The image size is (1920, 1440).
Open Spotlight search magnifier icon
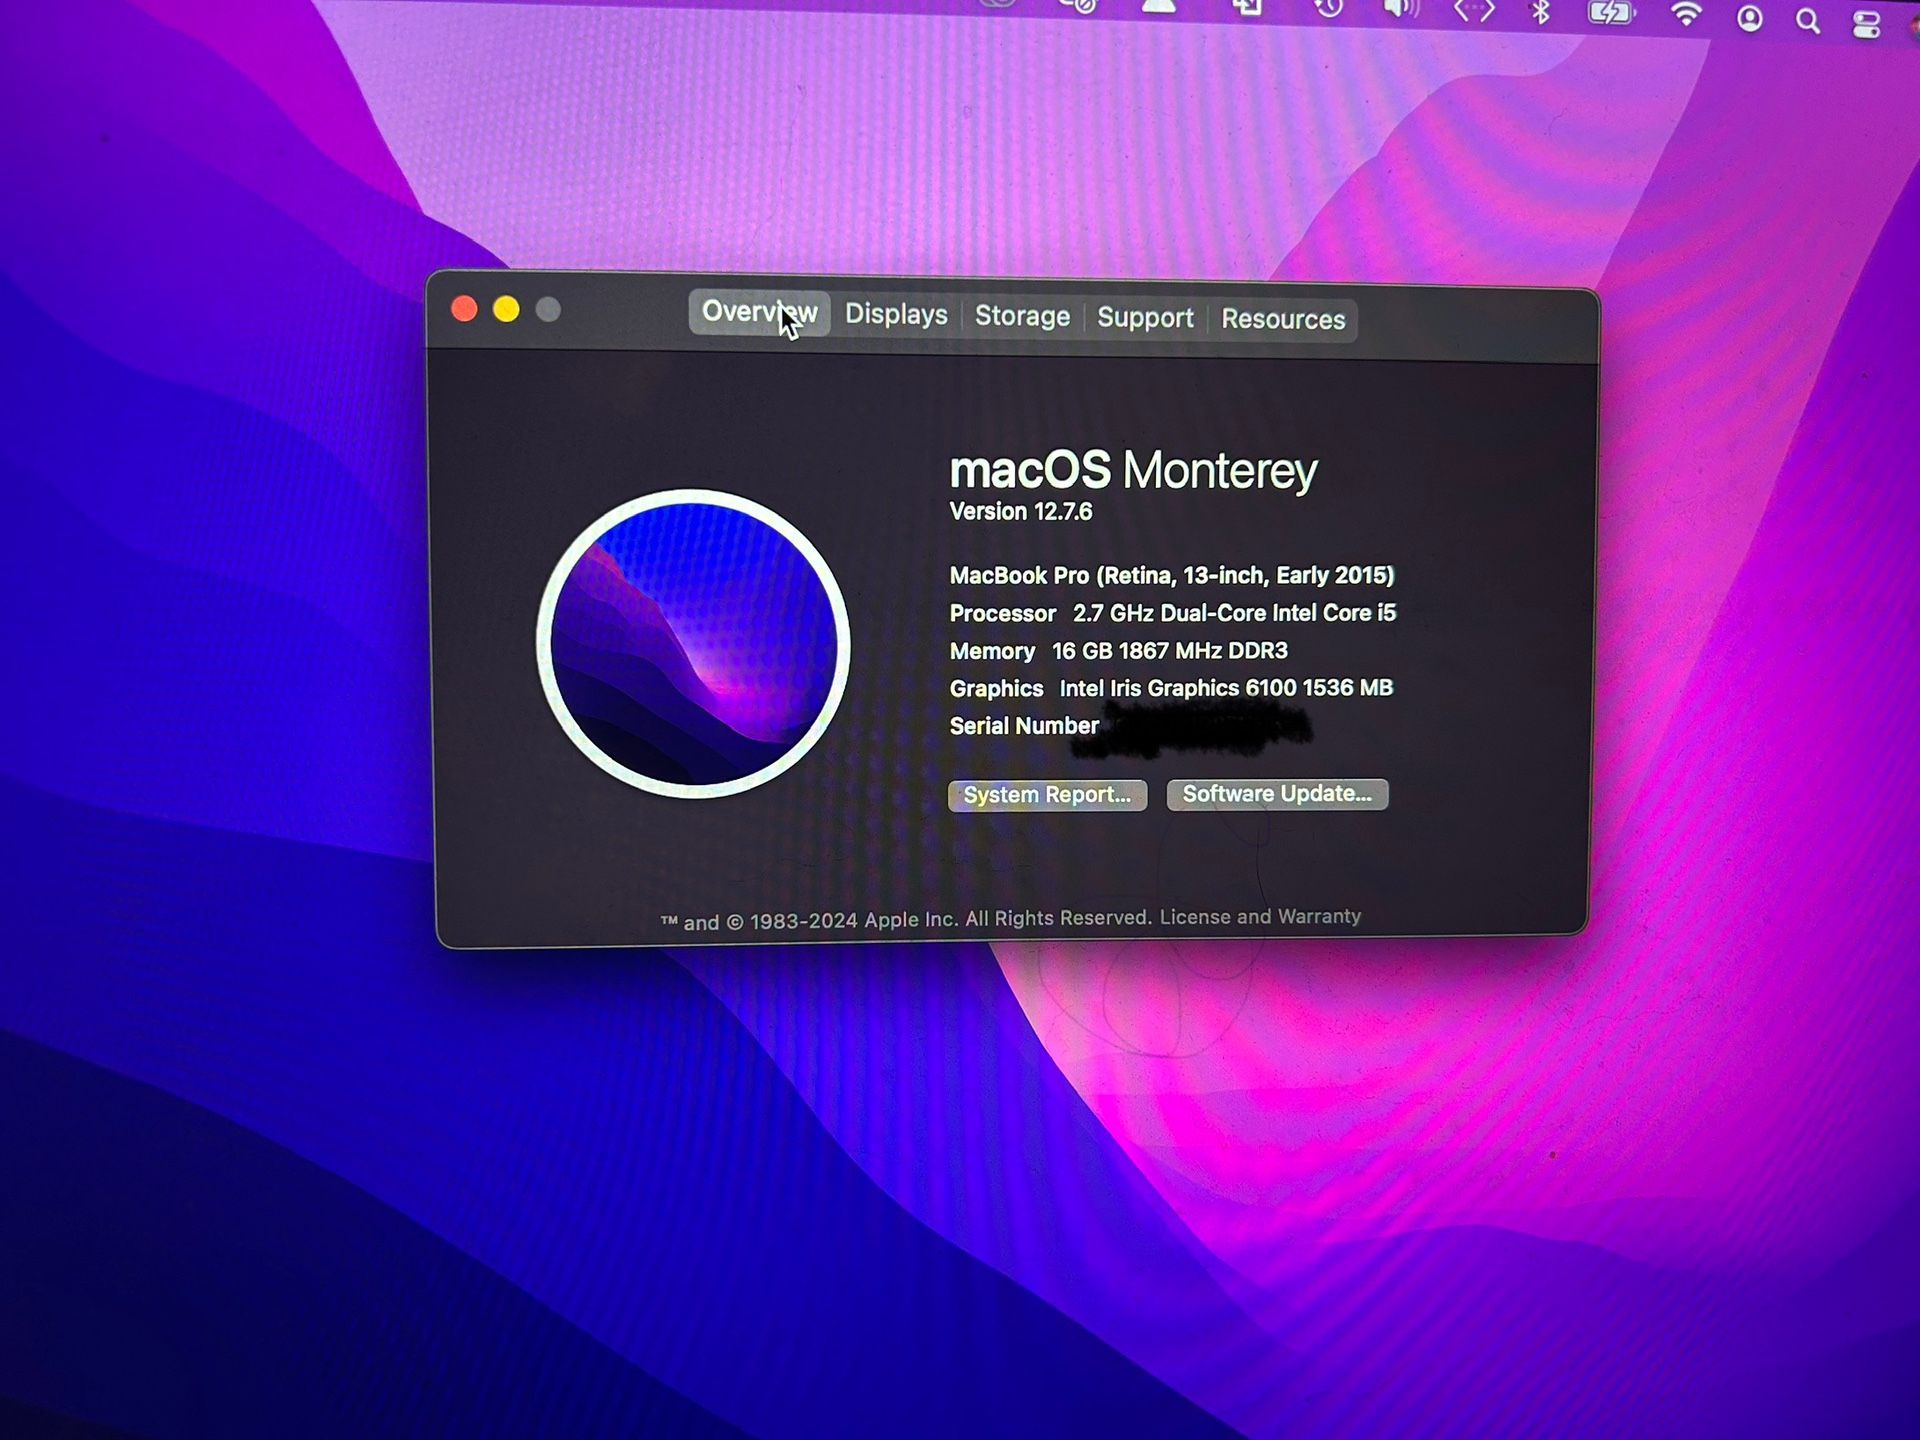[x=1808, y=22]
